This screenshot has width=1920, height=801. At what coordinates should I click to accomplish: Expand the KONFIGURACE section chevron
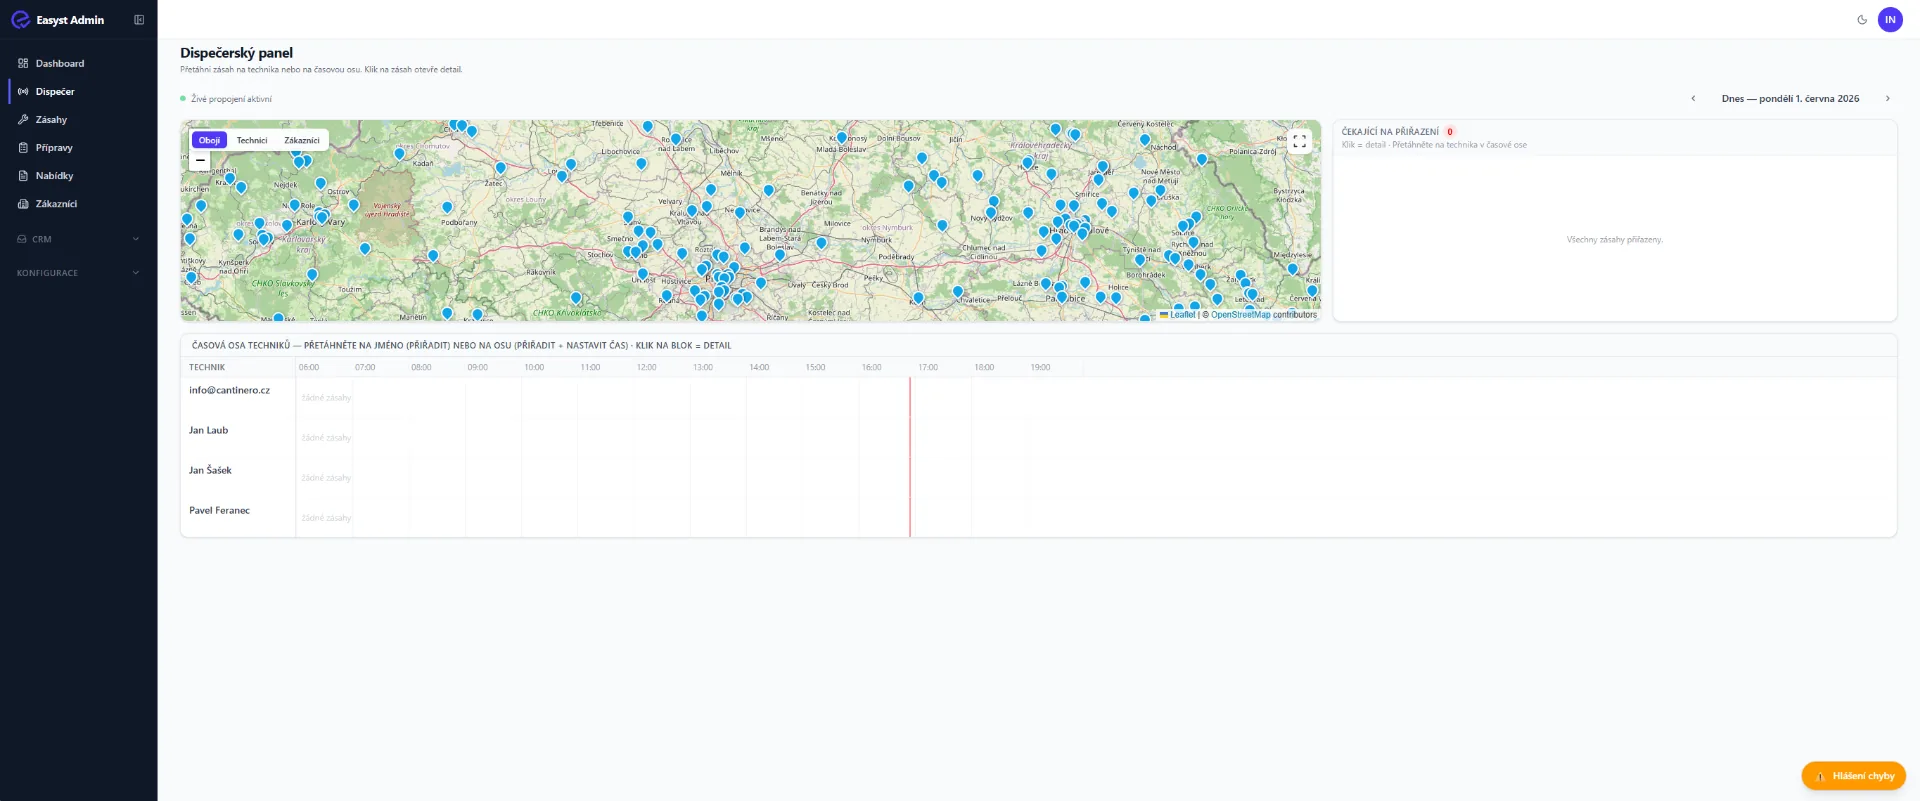pyautogui.click(x=136, y=272)
